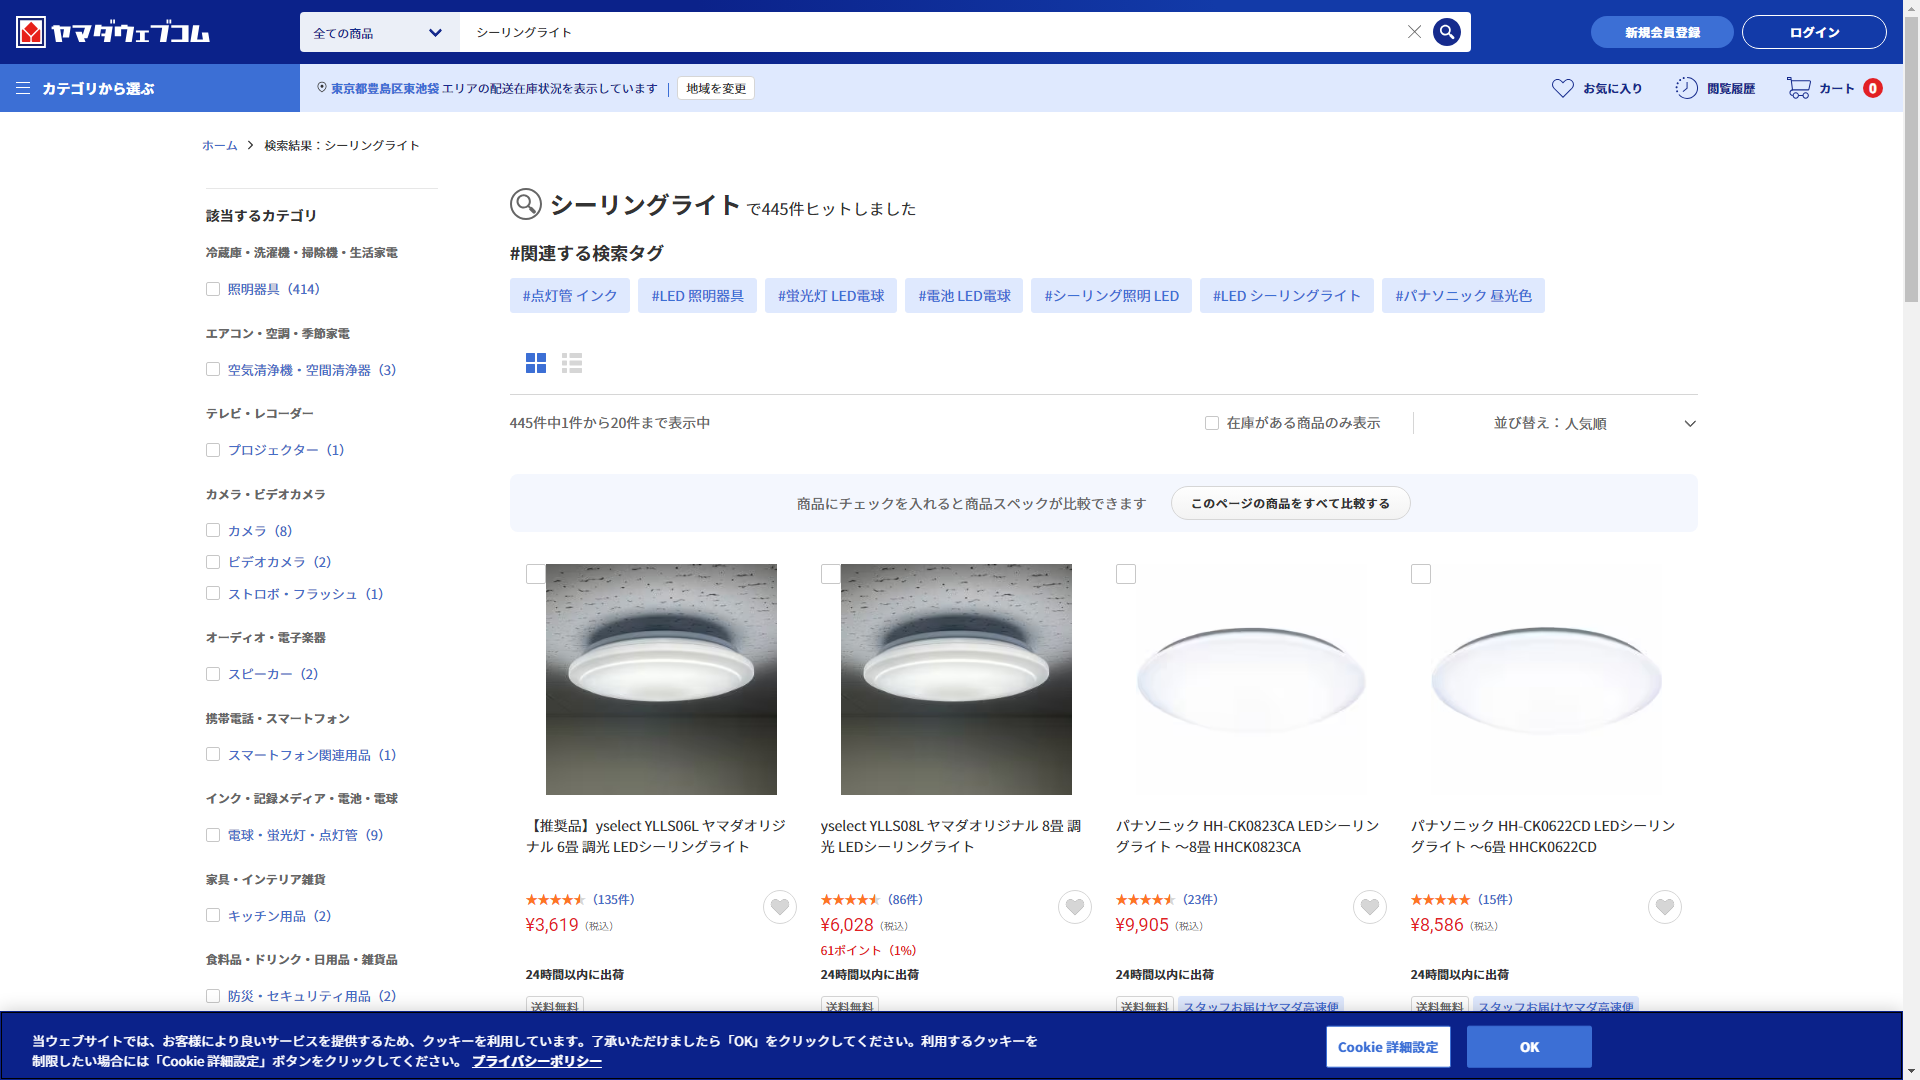Enable 在庫がある商品のみ表示 checkbox
The width and height of the screenshot is (1920, 1080).
point(1212,423)
